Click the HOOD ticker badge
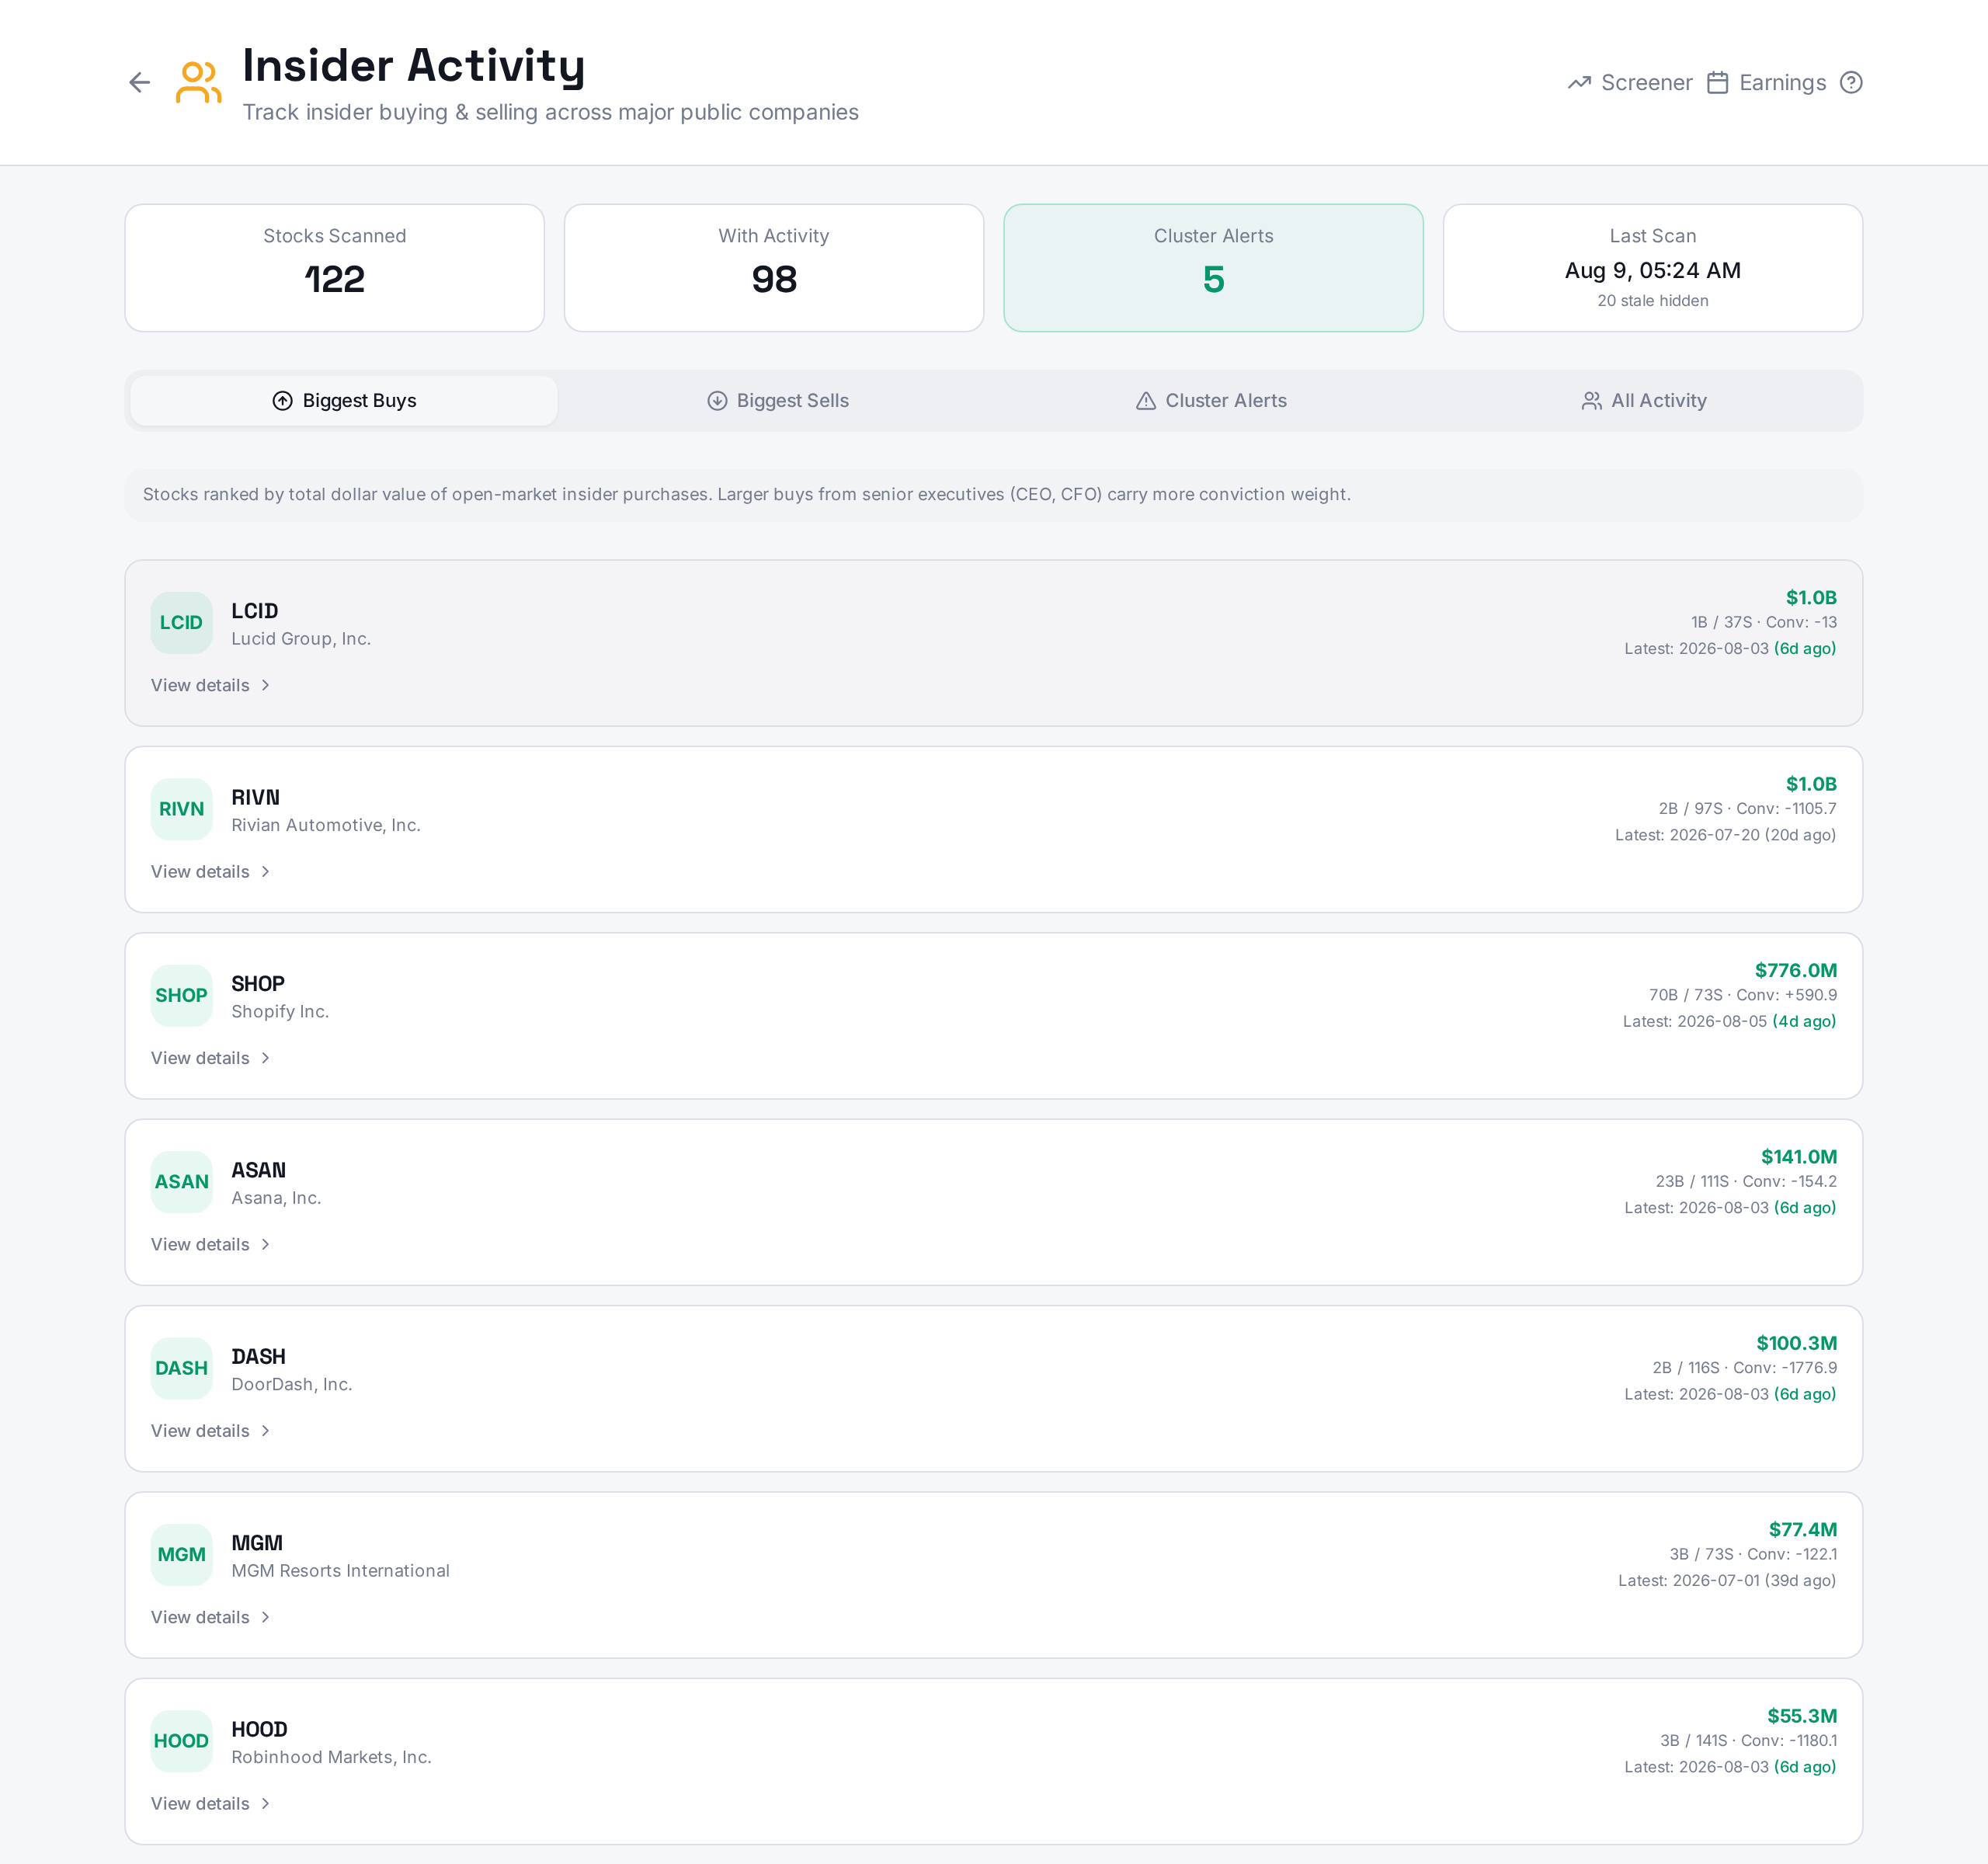Viewport: 1988px width, 1864px height. point(181,1741)
